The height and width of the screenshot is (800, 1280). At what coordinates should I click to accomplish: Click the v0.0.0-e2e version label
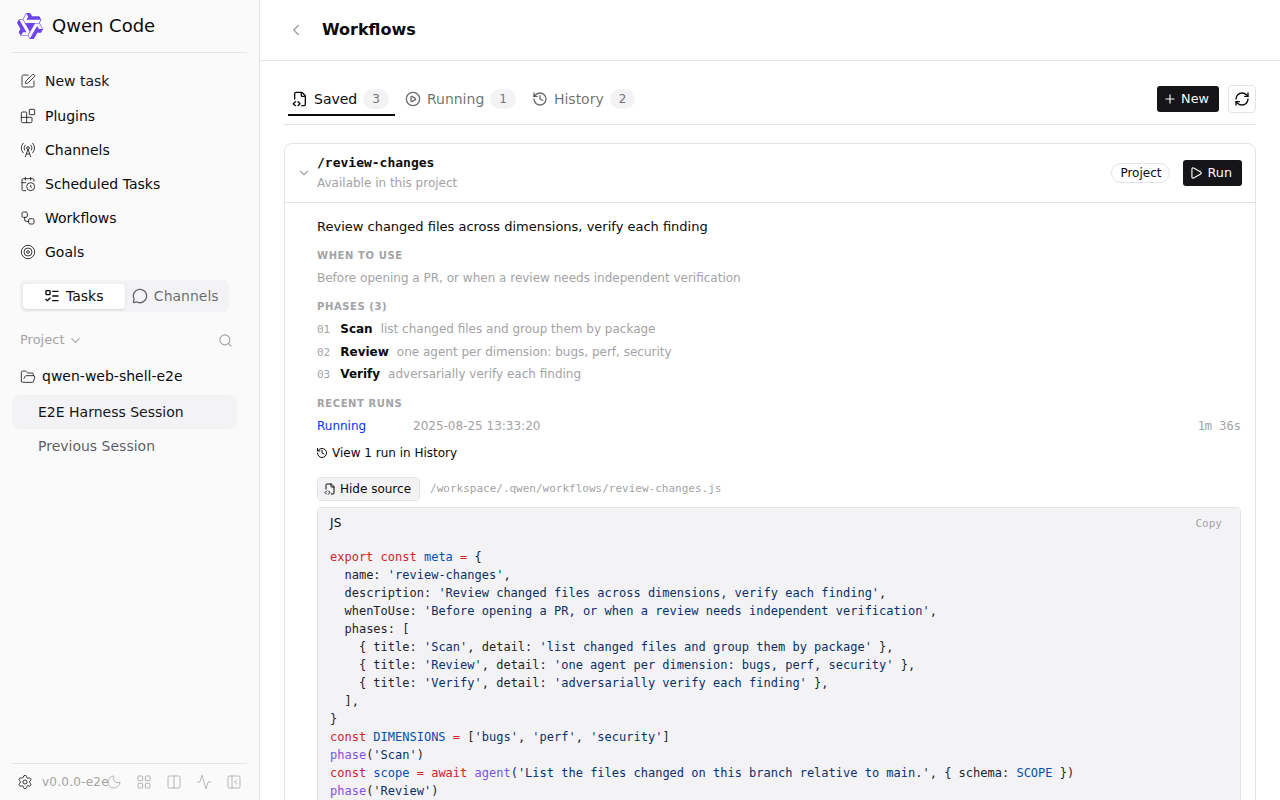point(75,782)
